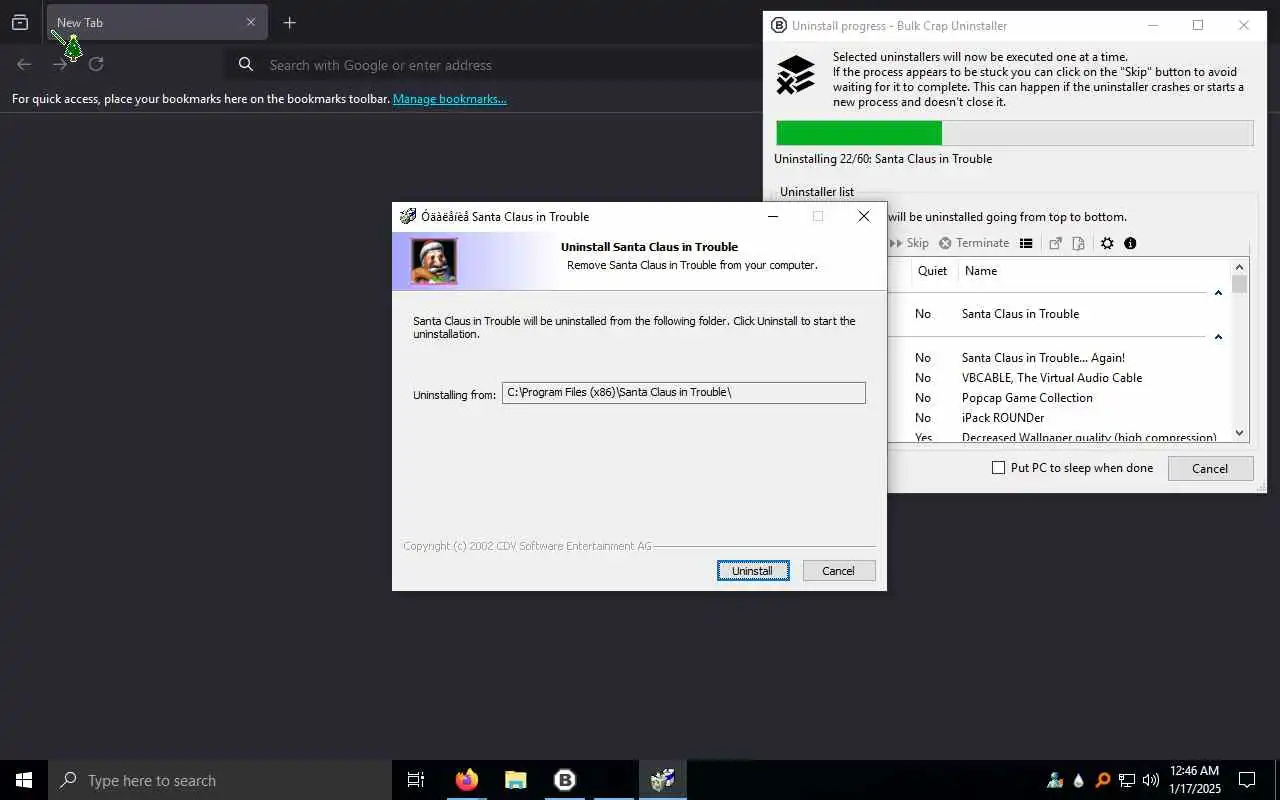Click the green uninstall progress bar

(x=859, y=133)
